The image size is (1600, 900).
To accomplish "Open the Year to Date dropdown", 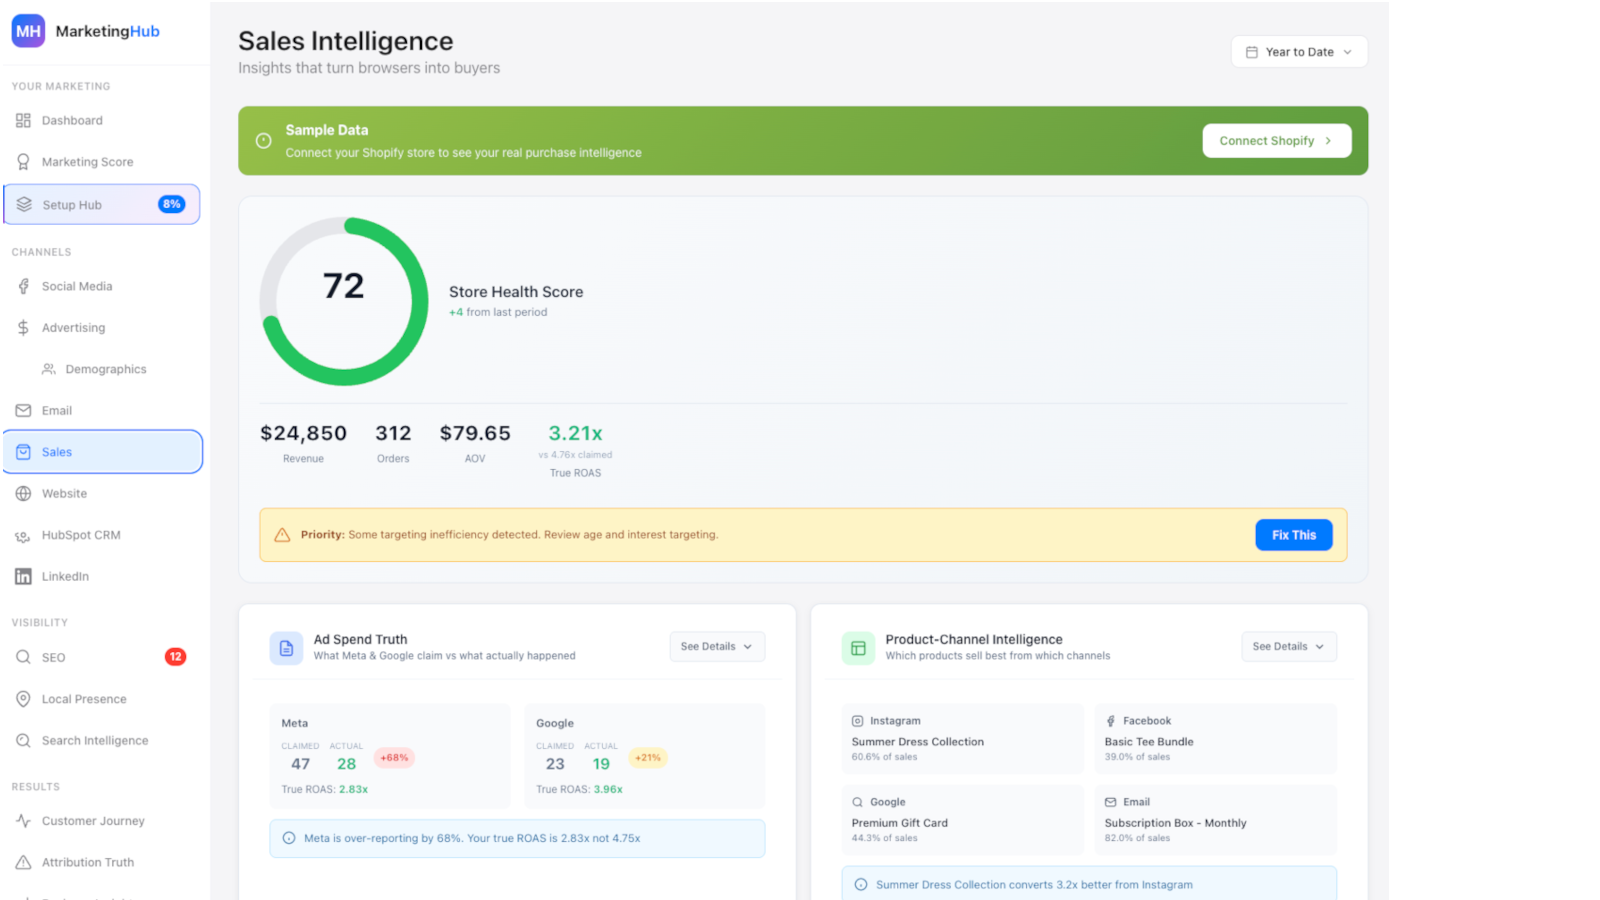I will tap(1298, 52).
